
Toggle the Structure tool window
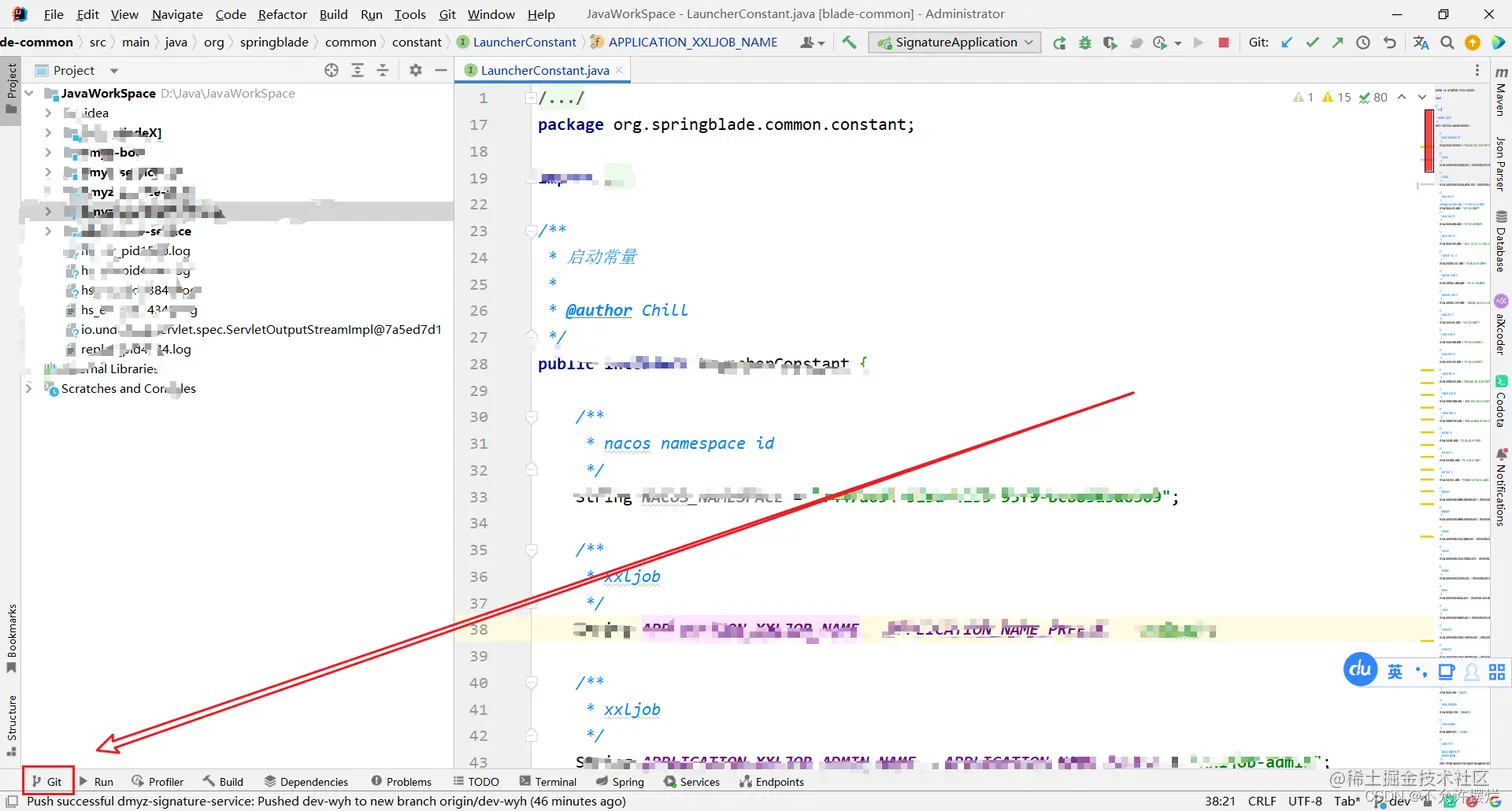tap(12, 725)
